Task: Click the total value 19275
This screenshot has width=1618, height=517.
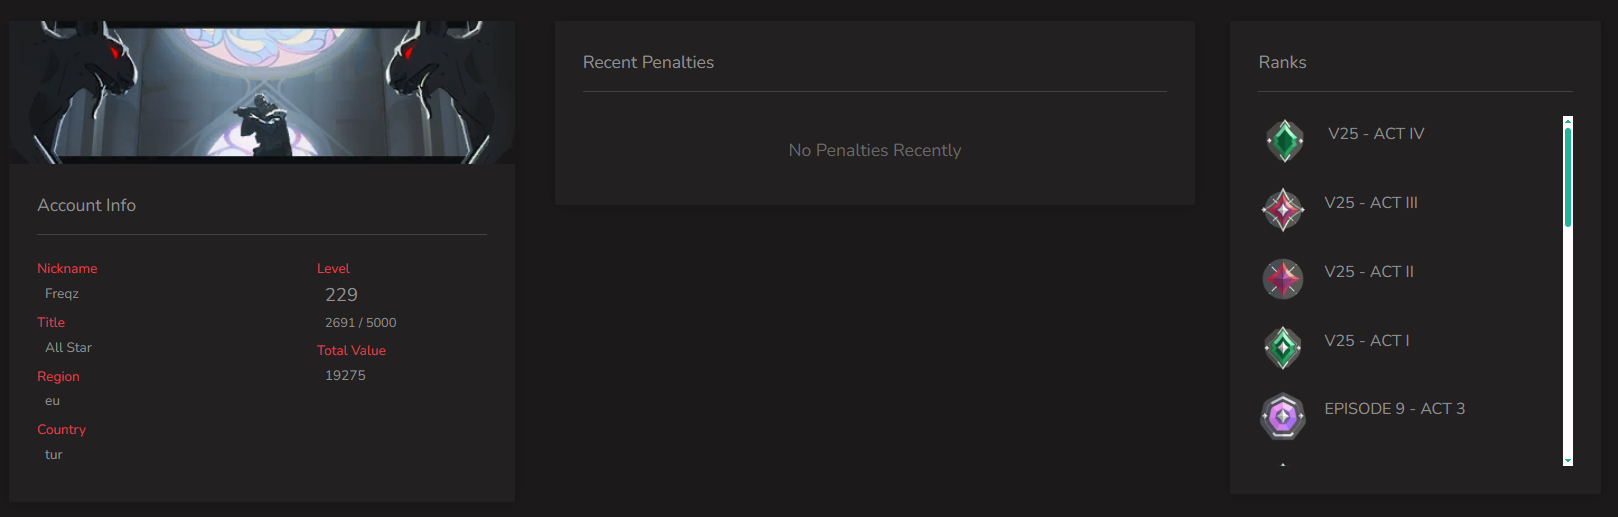Action: [345, 376]
